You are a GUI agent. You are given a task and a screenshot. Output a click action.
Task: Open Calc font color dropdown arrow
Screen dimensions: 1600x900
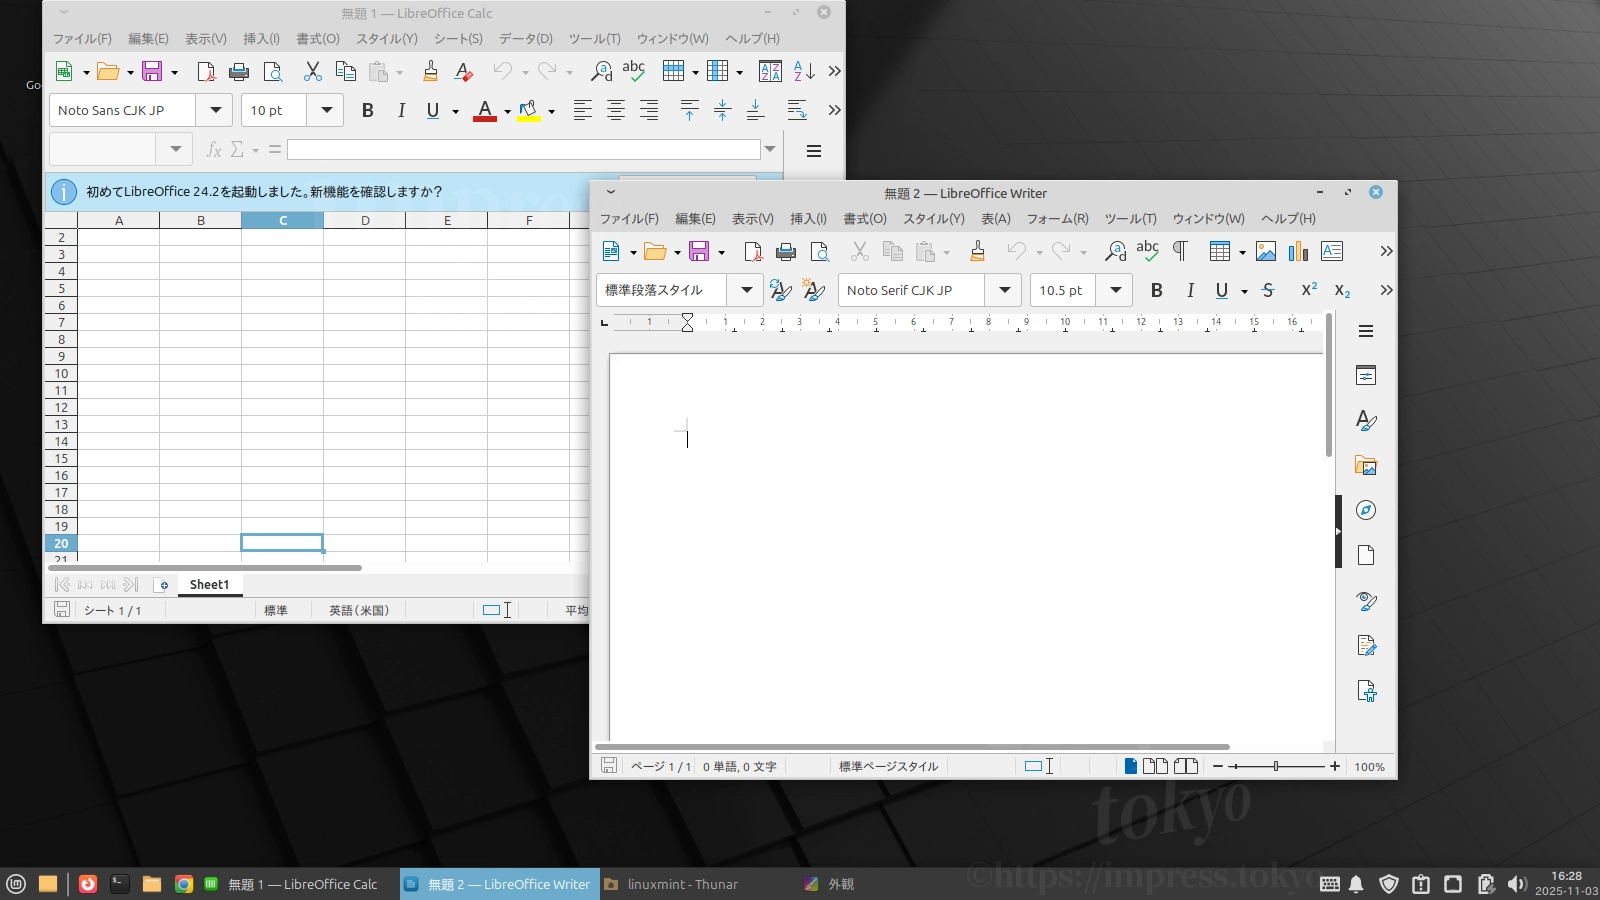[x=507, y=111]
